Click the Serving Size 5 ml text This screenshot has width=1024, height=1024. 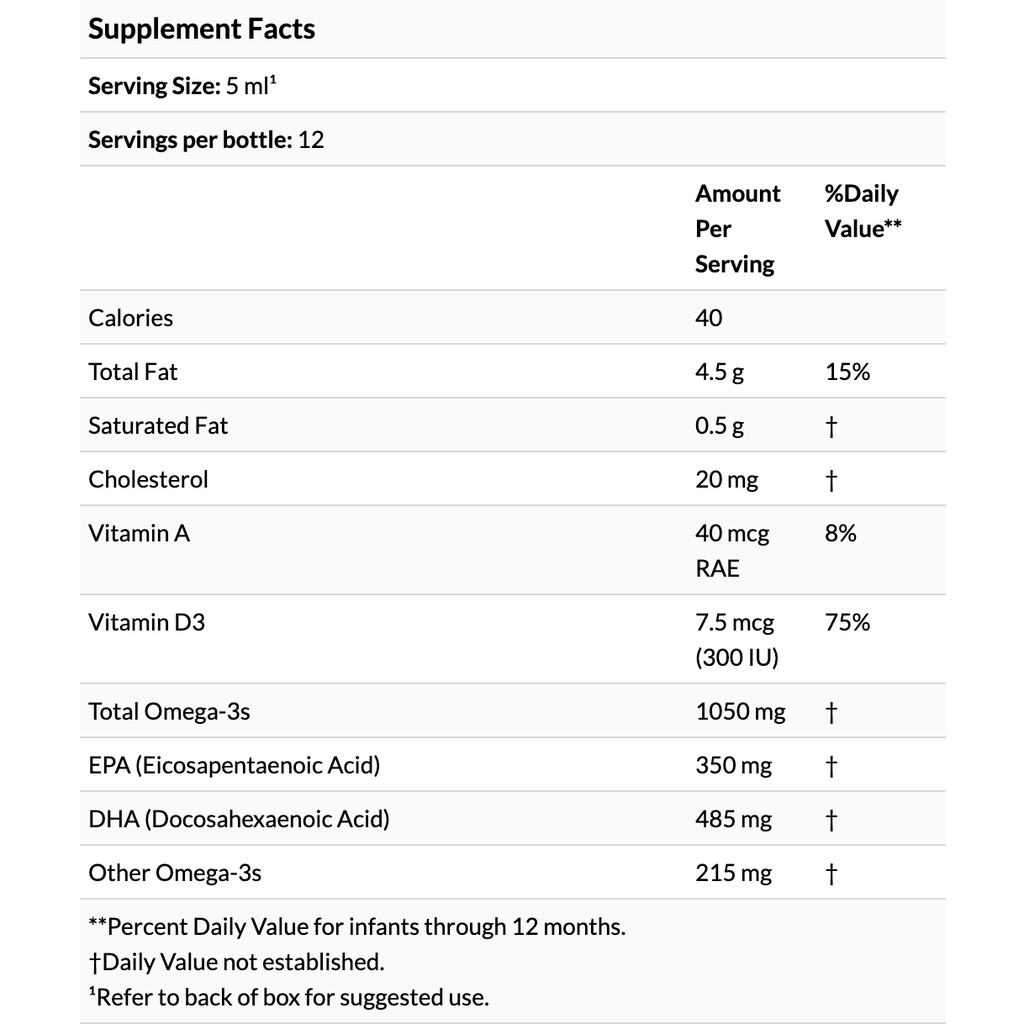(182, 86)
